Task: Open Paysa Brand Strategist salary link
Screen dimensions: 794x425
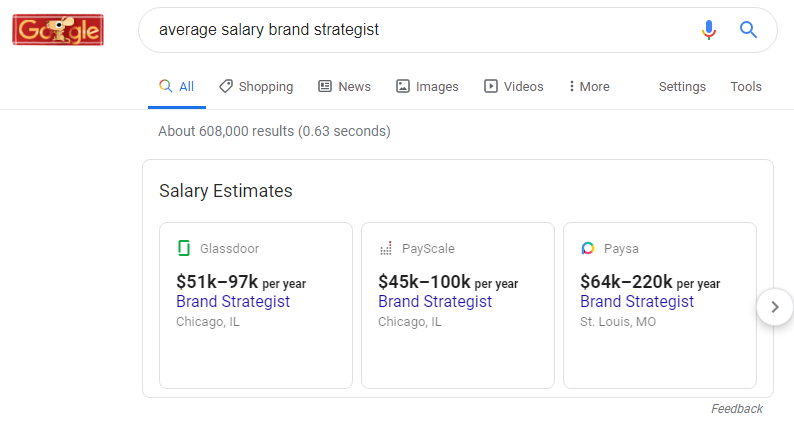Action: coord(637,301)
